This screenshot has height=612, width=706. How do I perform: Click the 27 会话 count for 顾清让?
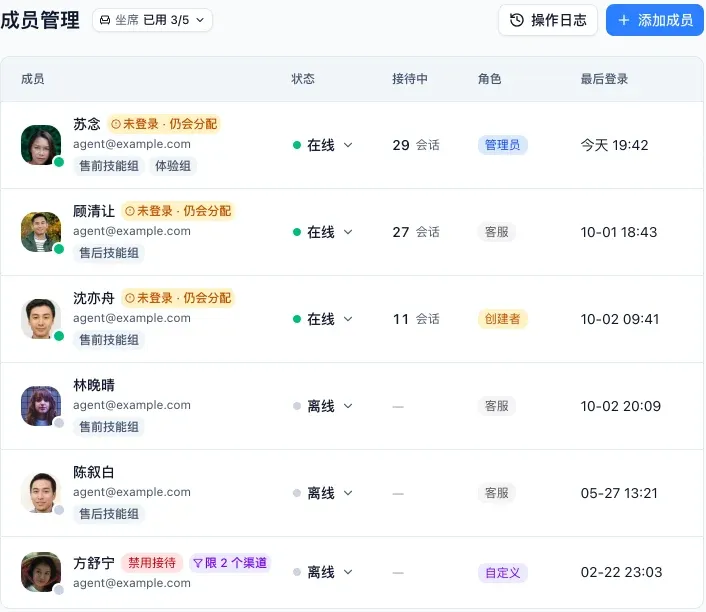pos(416,232)
